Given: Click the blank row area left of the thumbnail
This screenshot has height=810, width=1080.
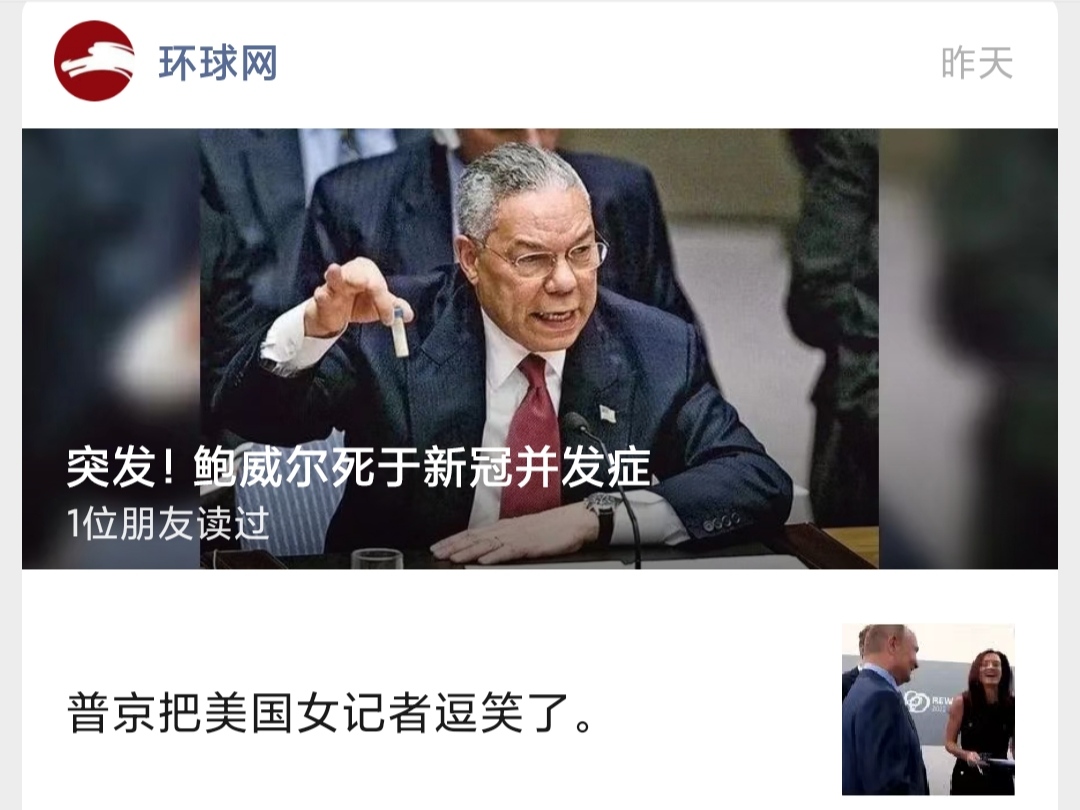Looking at the screenshot, I should coord(716,712).
